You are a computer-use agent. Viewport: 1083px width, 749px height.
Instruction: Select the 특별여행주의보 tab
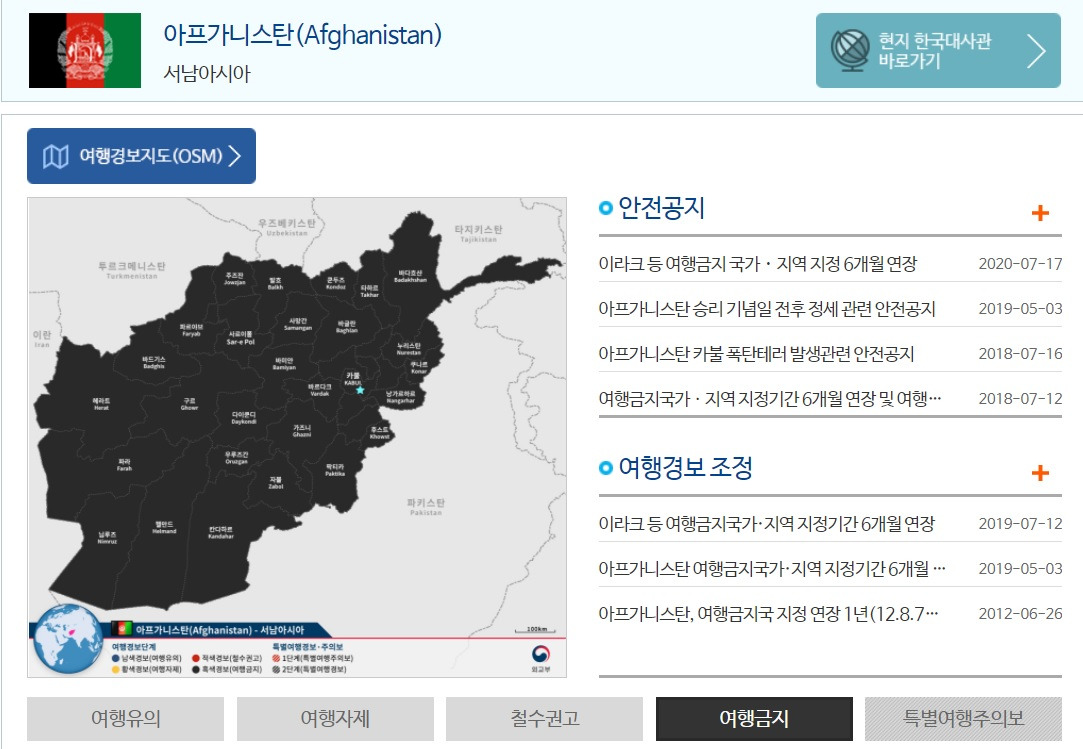click(963, 718)
